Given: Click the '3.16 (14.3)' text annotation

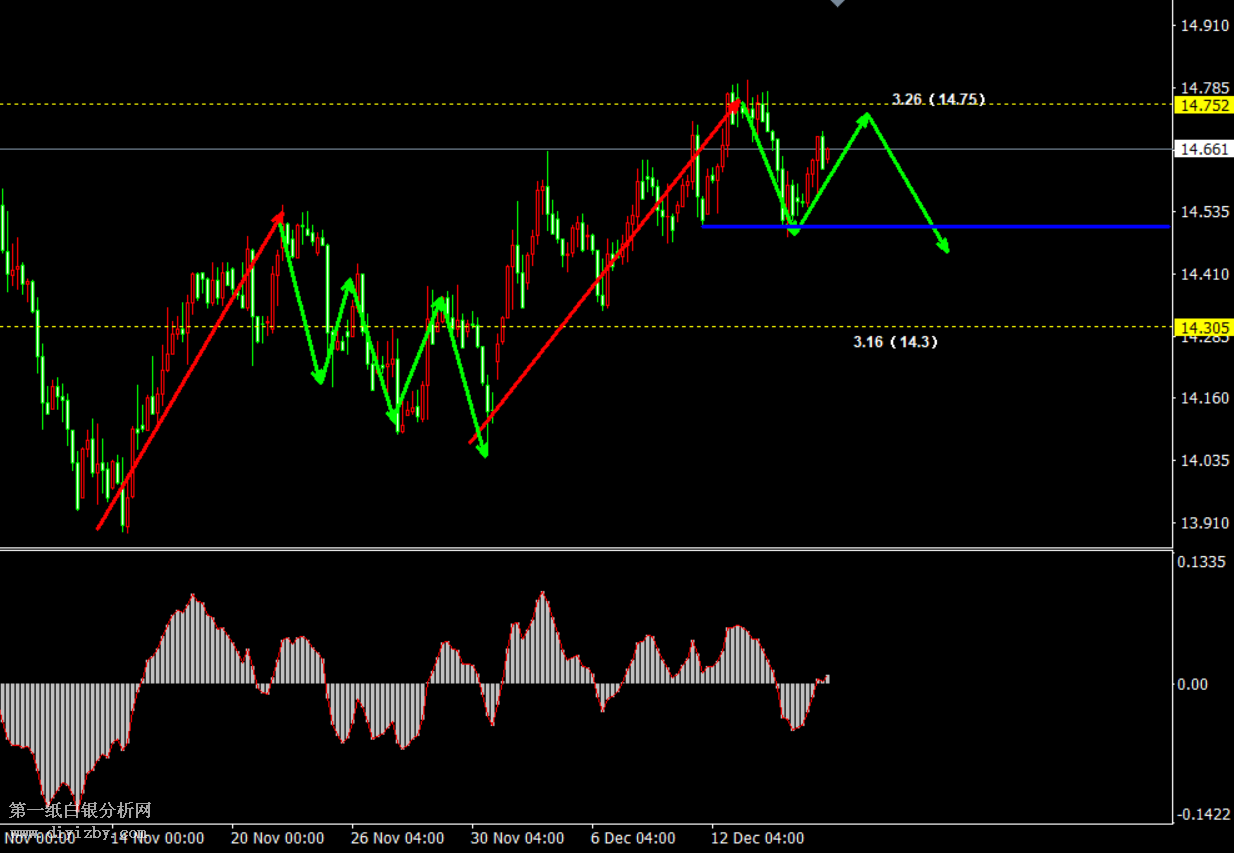Looking at the screenshot, I should coord(895,342).
